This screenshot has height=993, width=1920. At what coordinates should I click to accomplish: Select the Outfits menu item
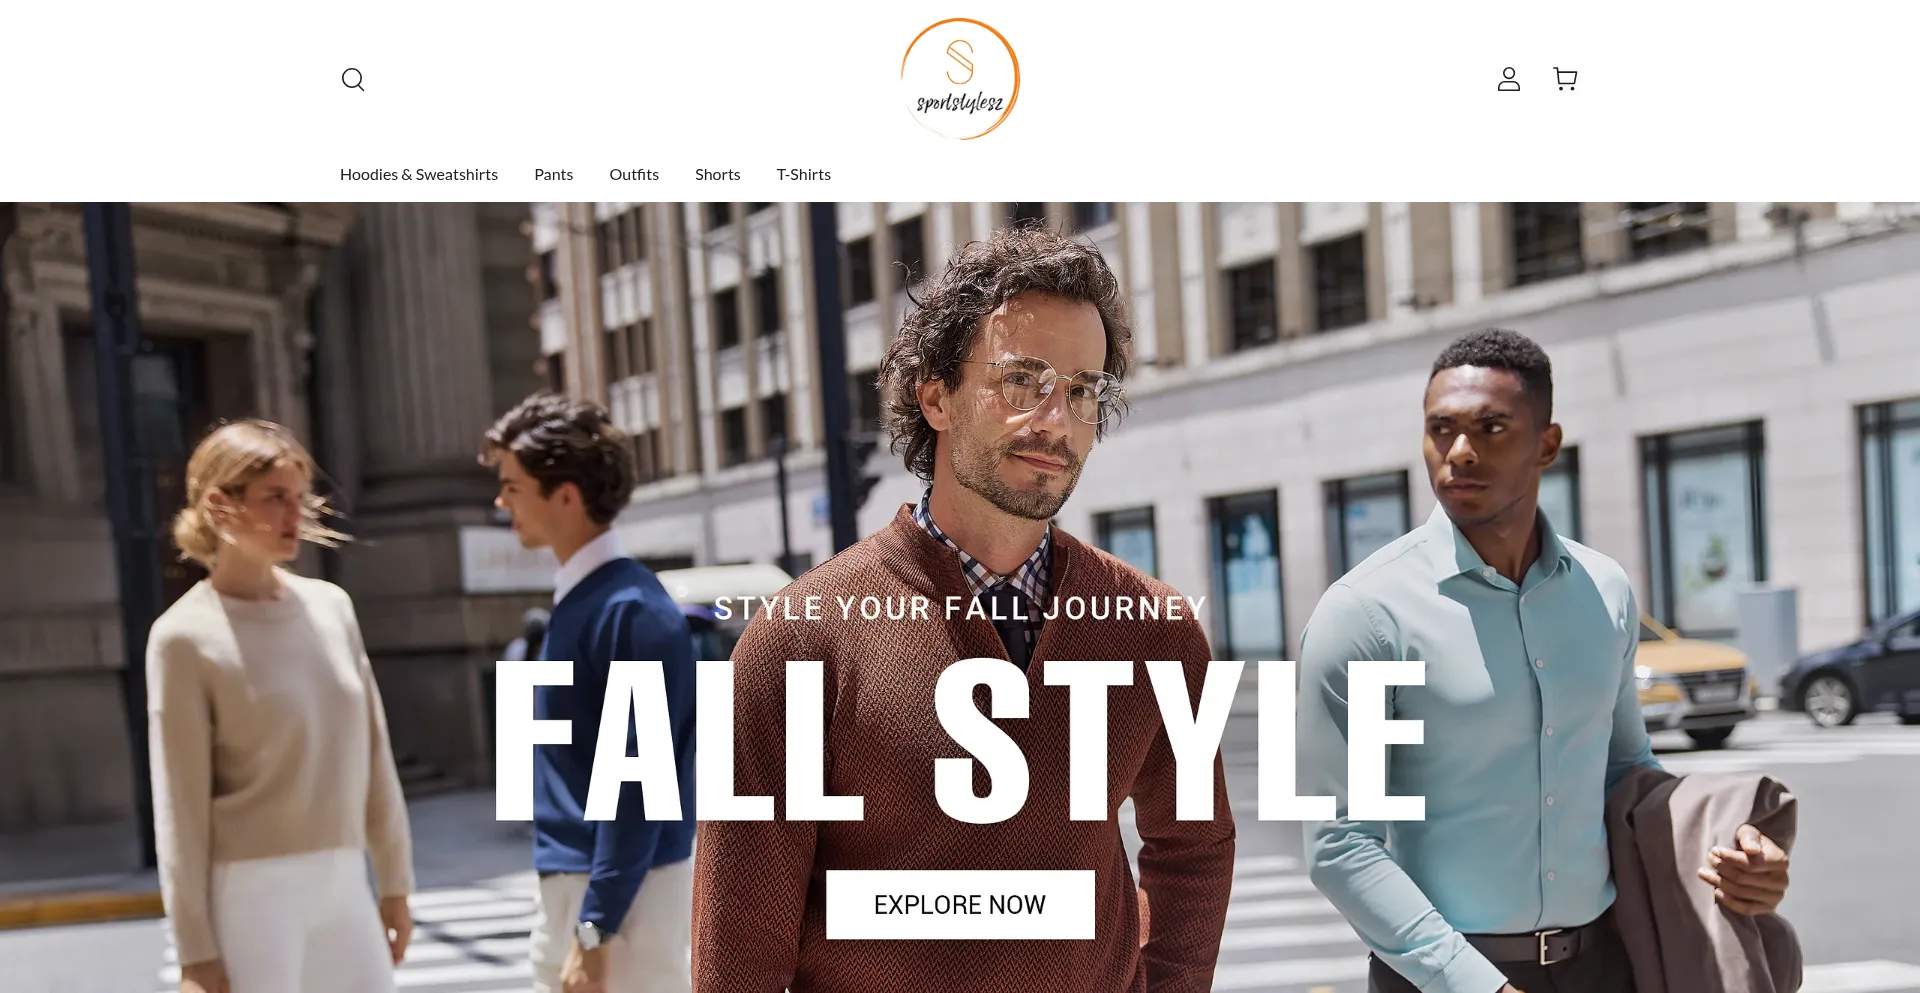(x=634, y=174)
